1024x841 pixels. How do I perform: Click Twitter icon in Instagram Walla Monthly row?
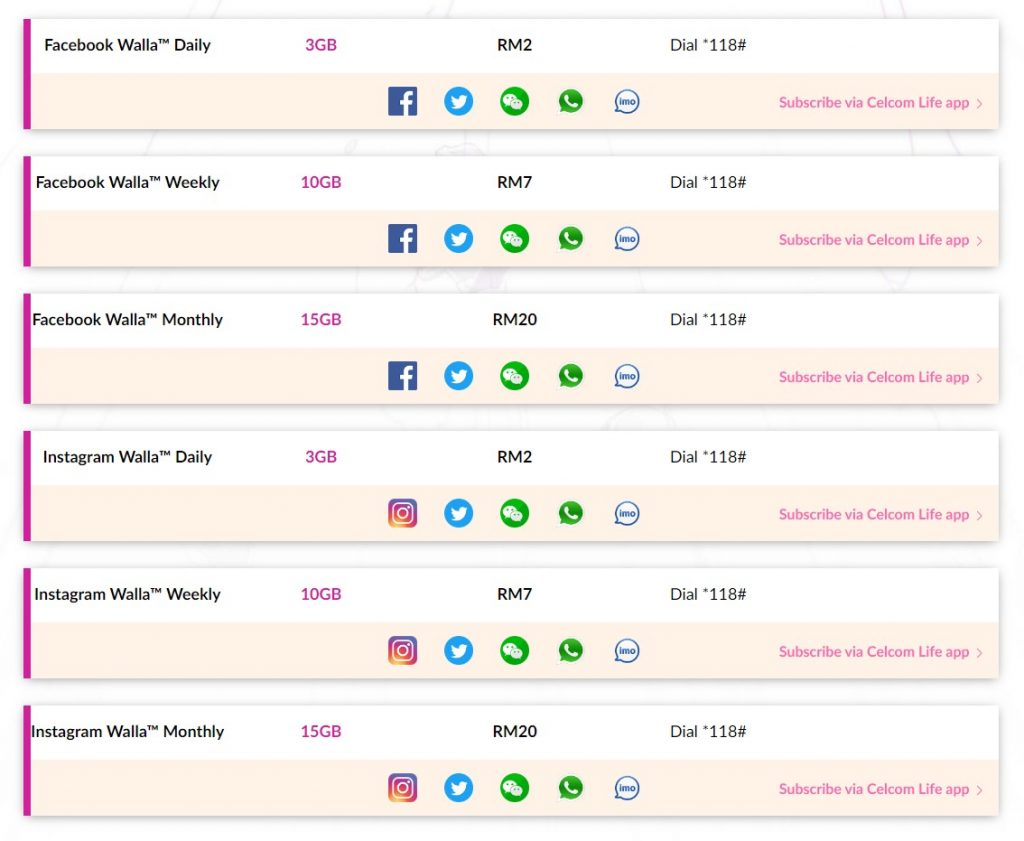tap(458, 787)
